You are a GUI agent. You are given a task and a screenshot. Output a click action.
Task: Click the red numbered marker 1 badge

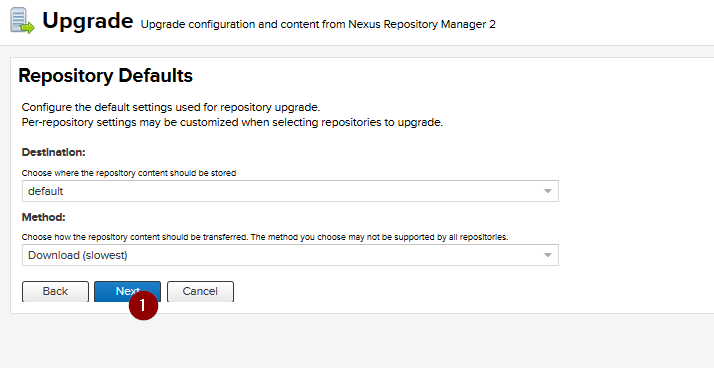143,305
